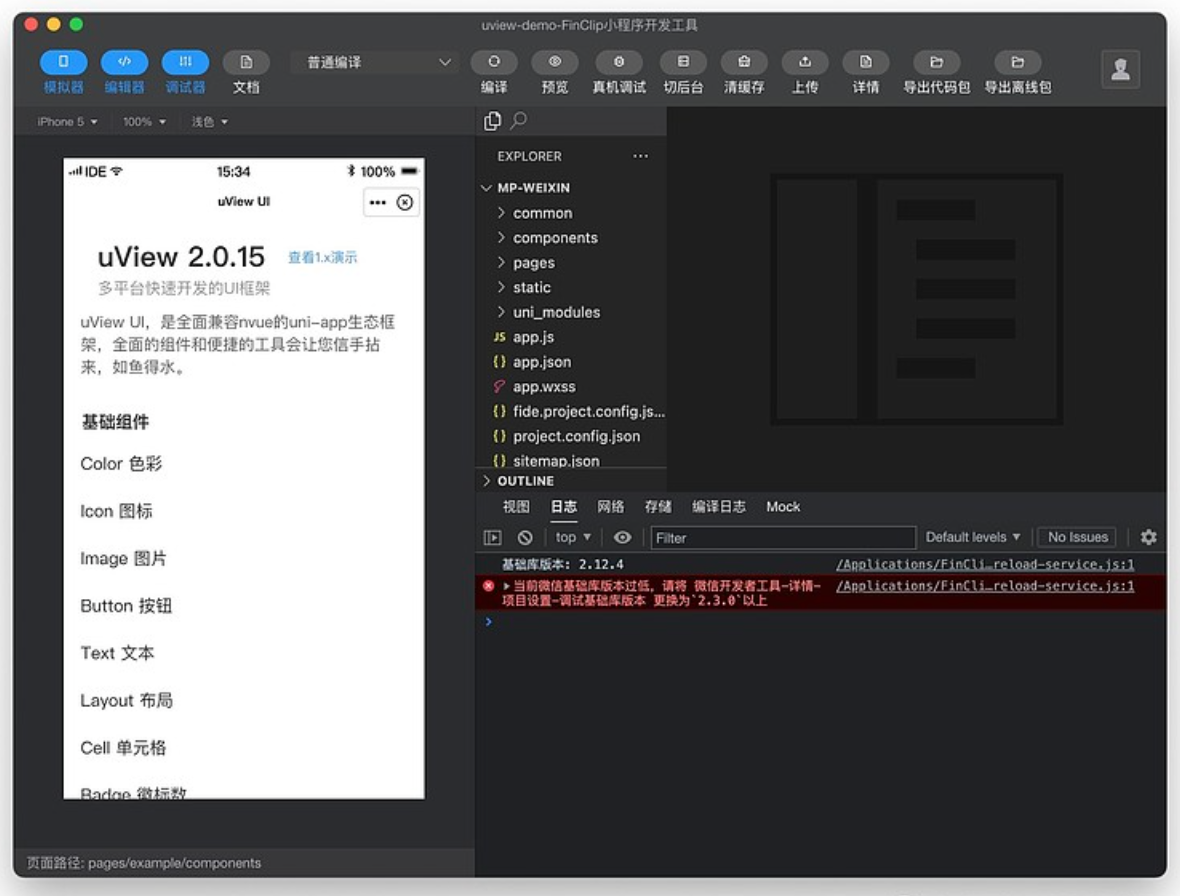Open the user account avatar
This screenshot has height=896, width=1180.
click(1121, 69)
